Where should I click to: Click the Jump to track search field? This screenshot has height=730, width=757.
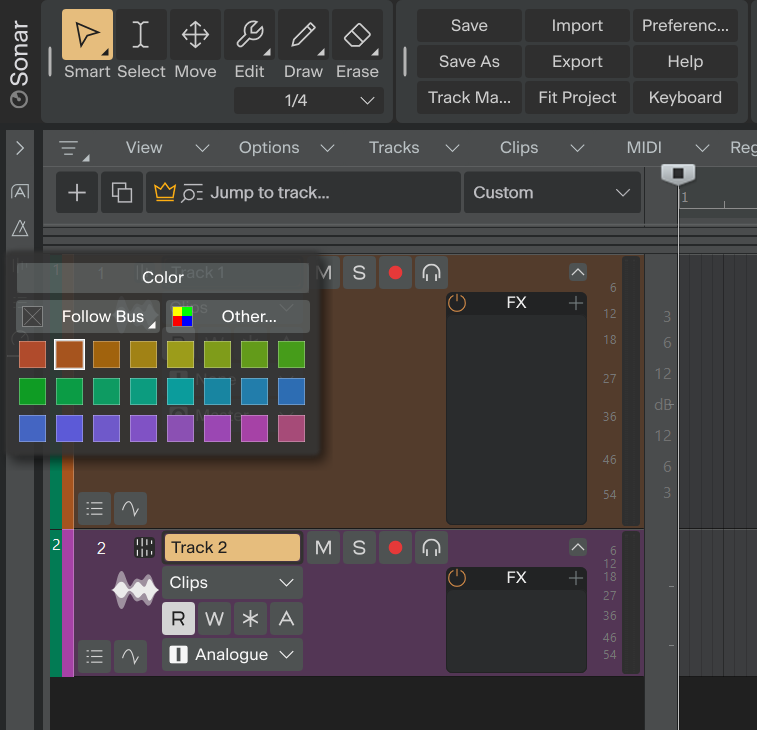(303, 193)
